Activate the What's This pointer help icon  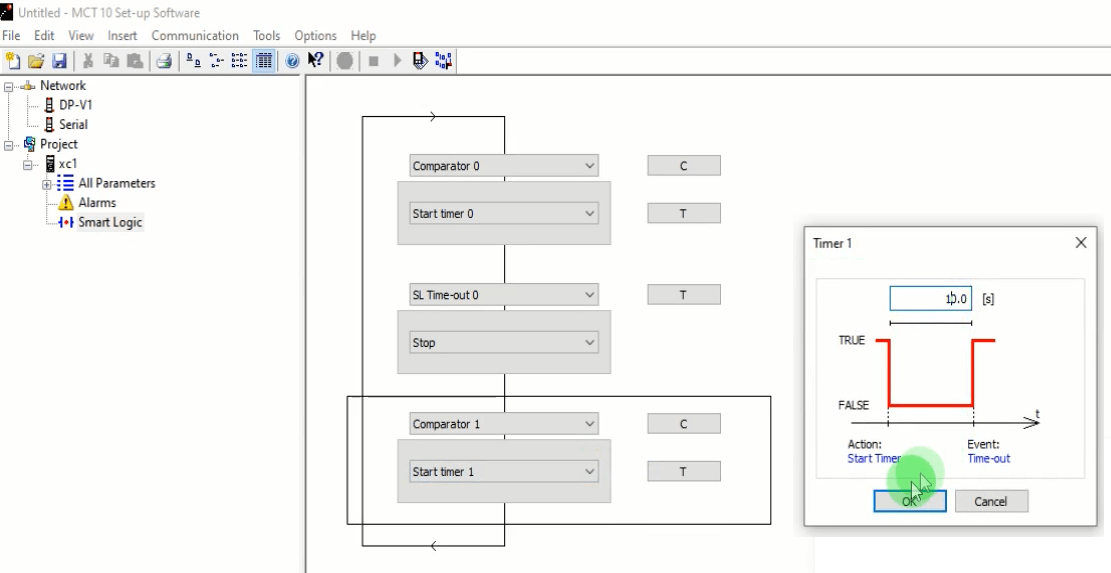click(x=314, y=61)
